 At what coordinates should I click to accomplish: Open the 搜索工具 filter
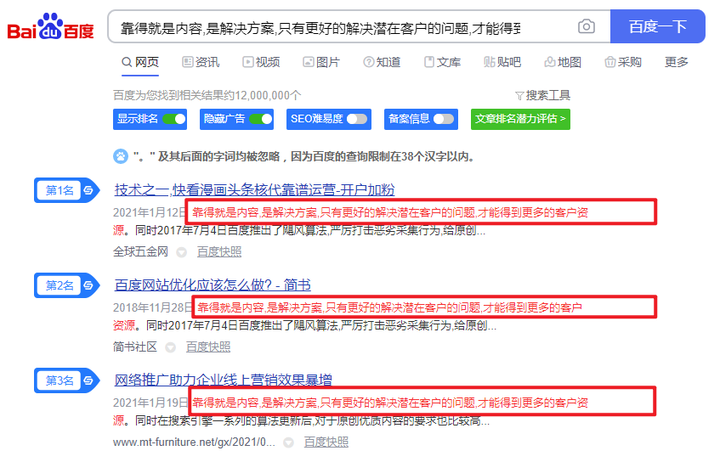pos(542,95)
